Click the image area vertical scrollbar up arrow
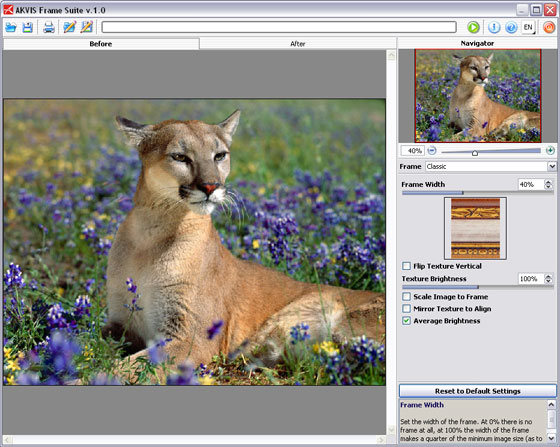 coord(391,55)
